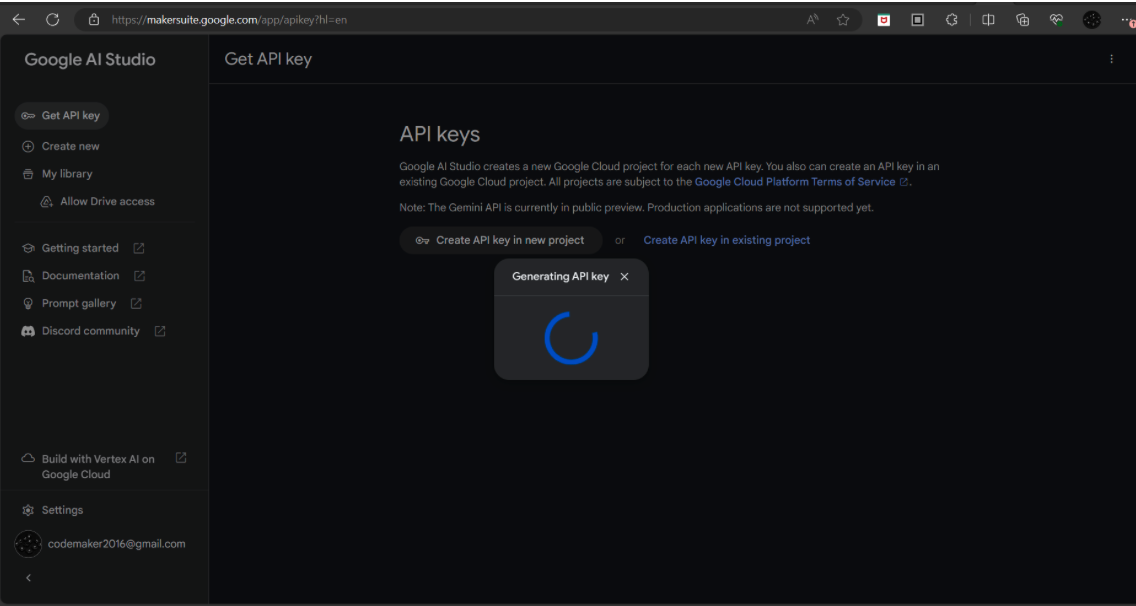Click the cloud icon for Vertex AI
This screenshot has width=1136, height=606.
[x=28, y=459]
